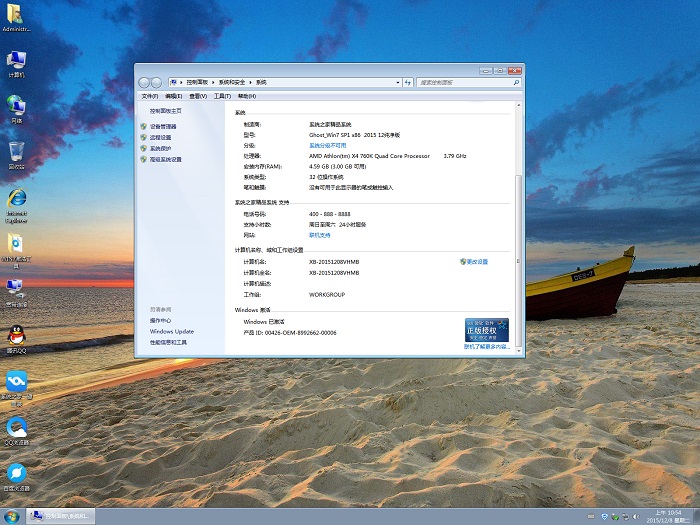This screenshot has height=525, width=700.
Task: Click the search magnifier icon
Action: [x=516, y=82]
